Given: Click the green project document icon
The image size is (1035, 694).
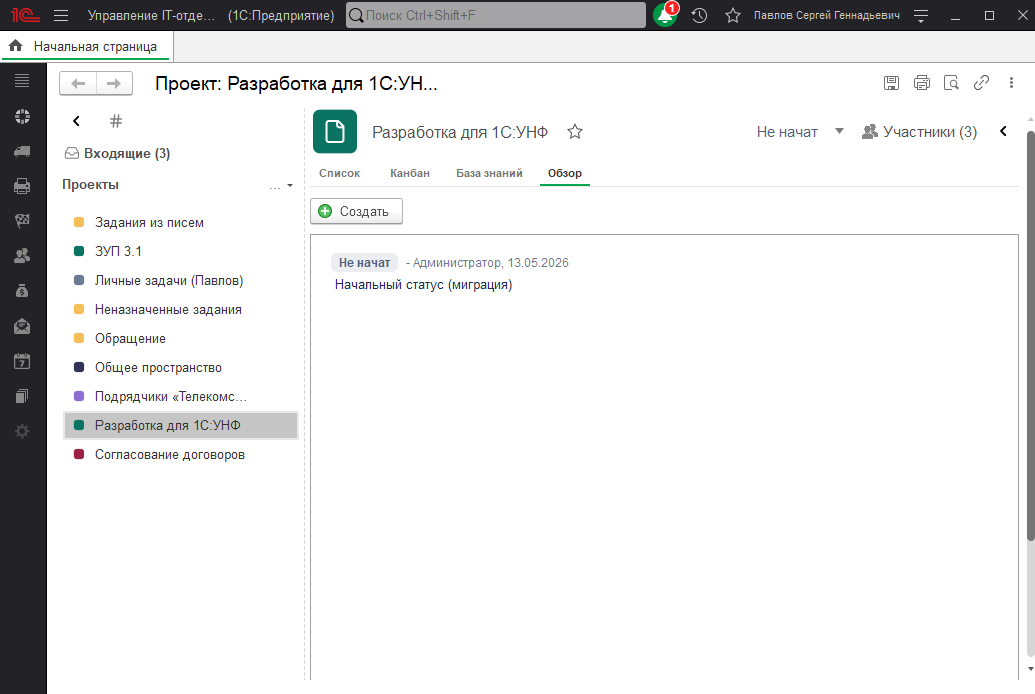Looking at the screenshot, I should [x=335, y=131].
